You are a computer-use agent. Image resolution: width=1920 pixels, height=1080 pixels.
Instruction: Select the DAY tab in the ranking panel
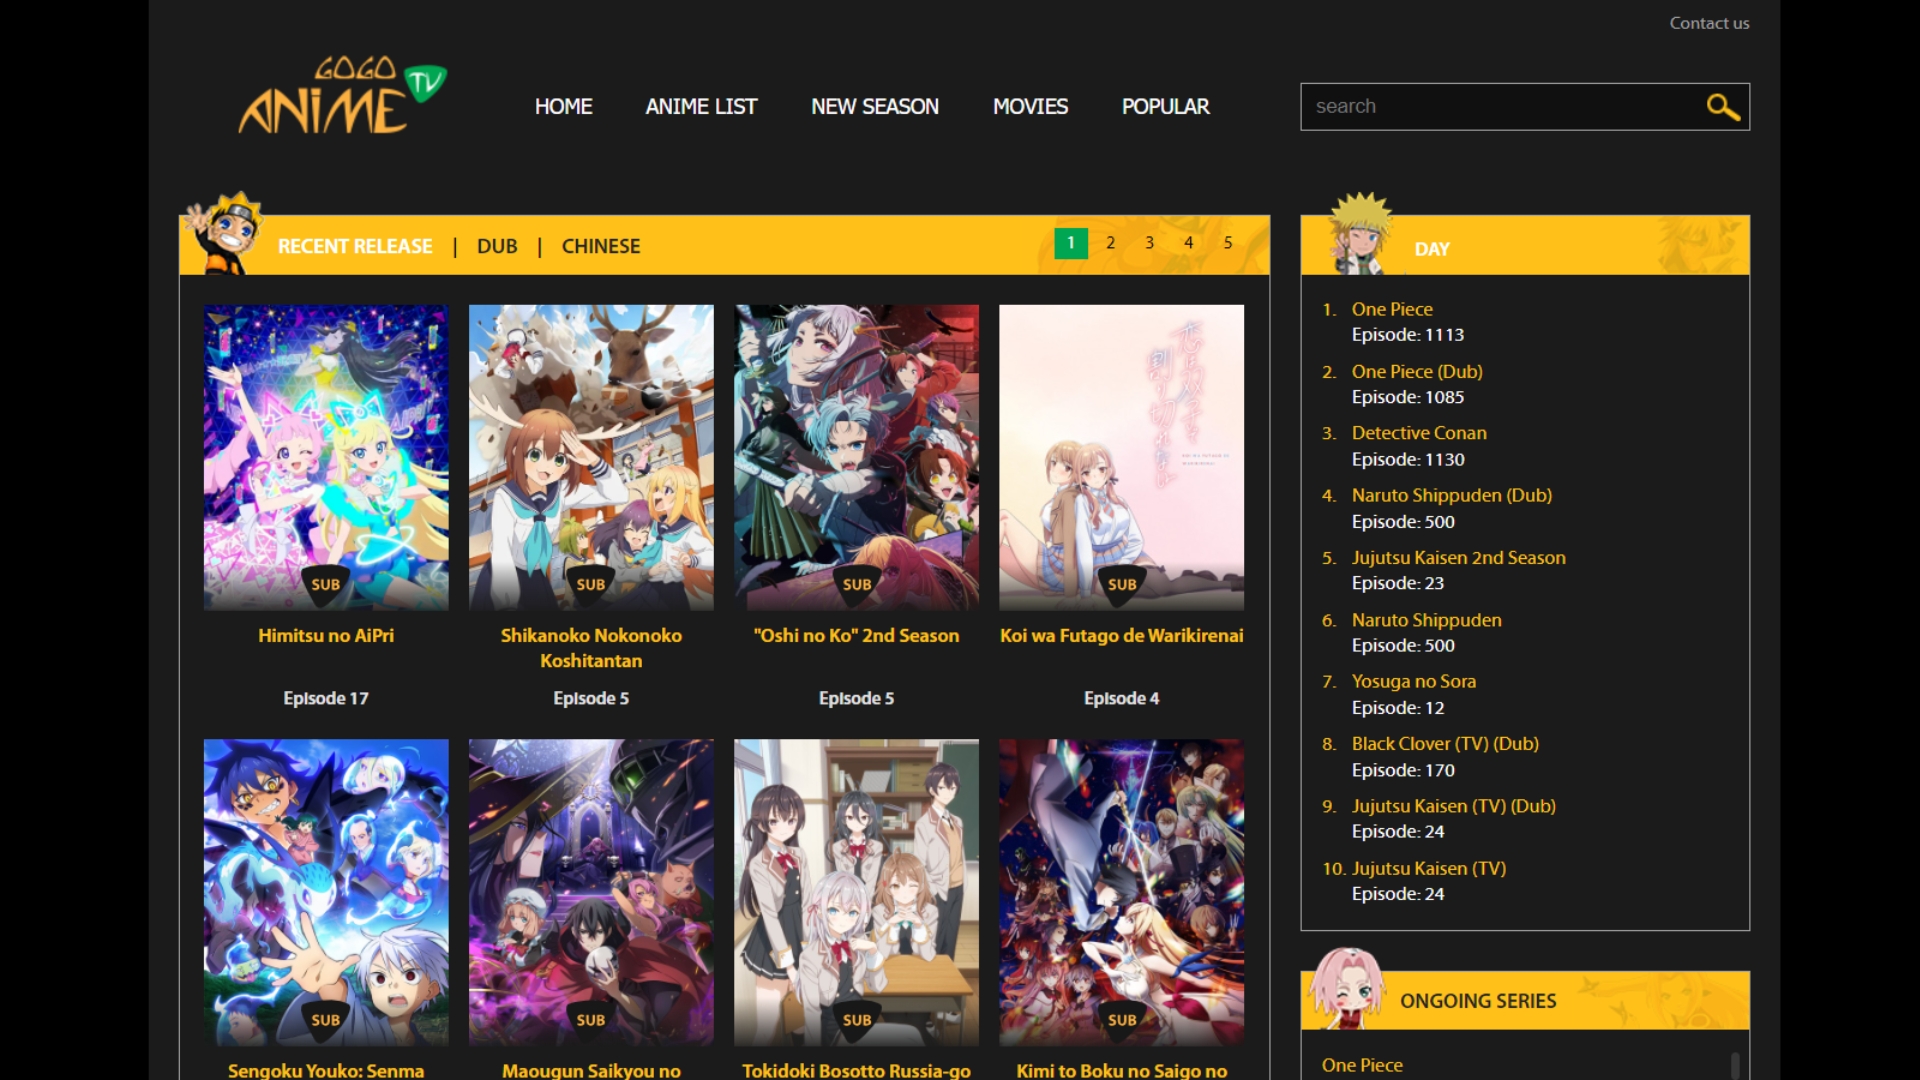[1432, 249]
